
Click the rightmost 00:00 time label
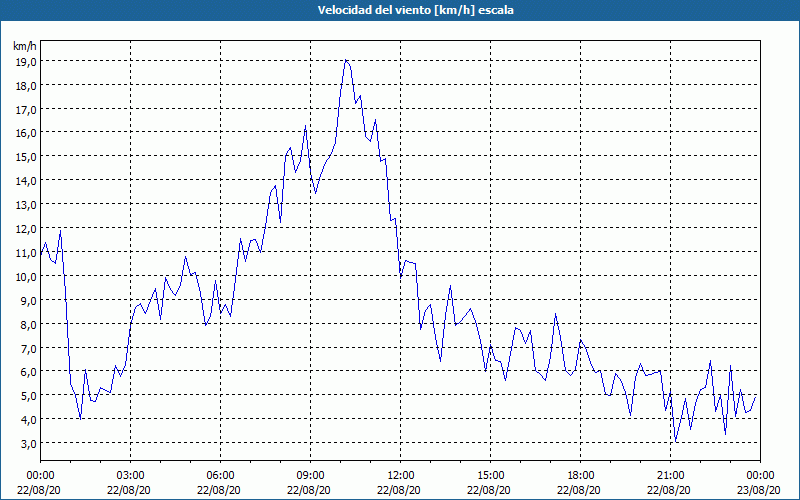760,475
